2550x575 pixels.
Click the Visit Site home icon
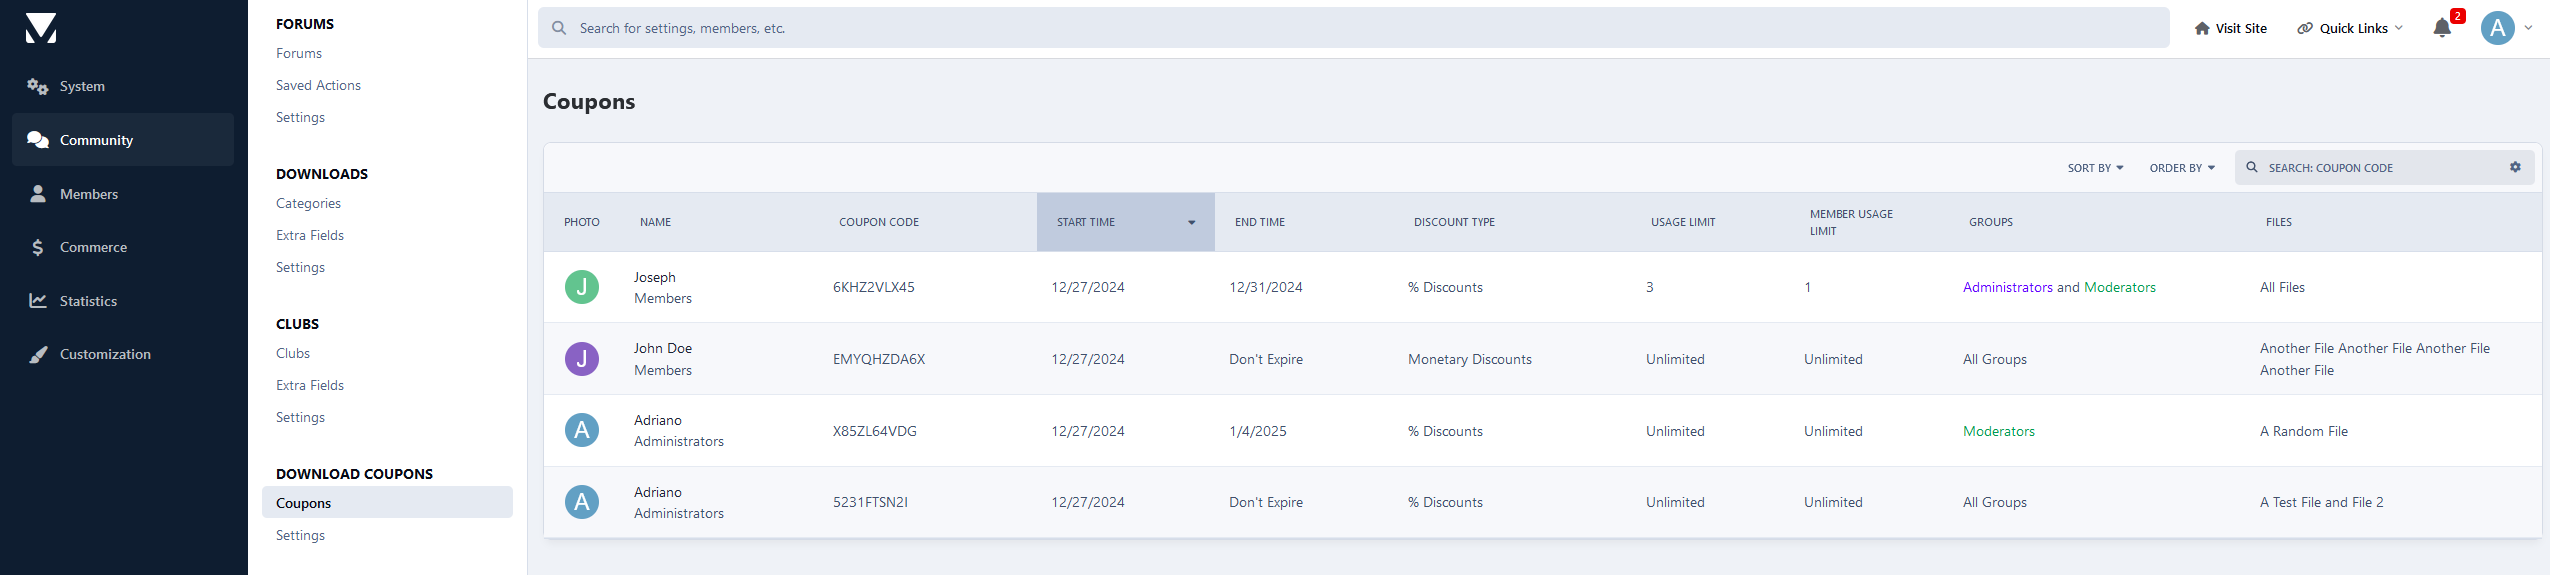coord(2202,28)
